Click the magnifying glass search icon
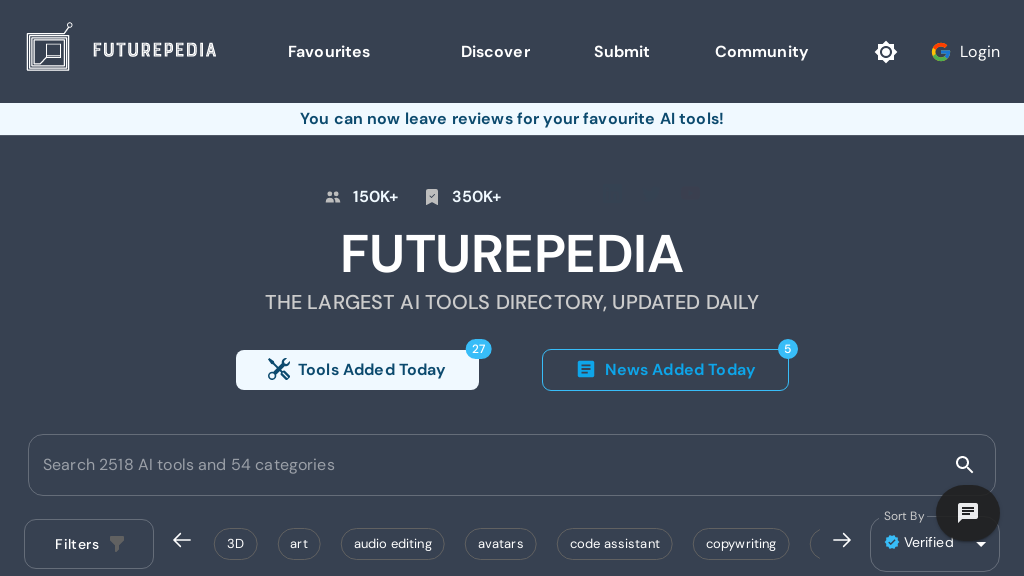The image size is (1024, 576). click(x=964, y=465)
